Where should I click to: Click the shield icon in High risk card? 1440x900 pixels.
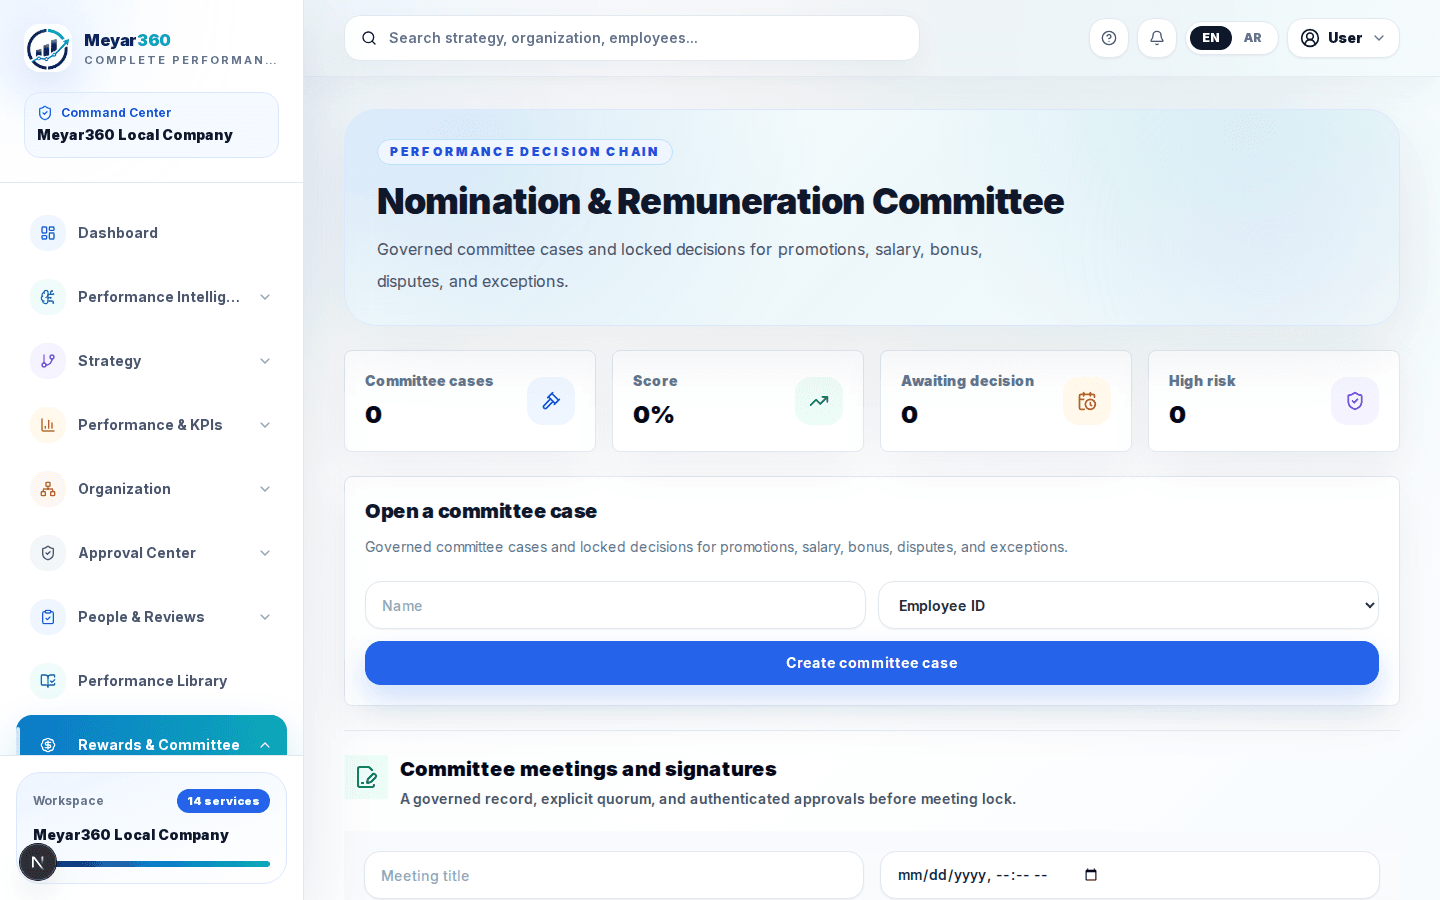pyautogui.click(x=1355, y=401)
